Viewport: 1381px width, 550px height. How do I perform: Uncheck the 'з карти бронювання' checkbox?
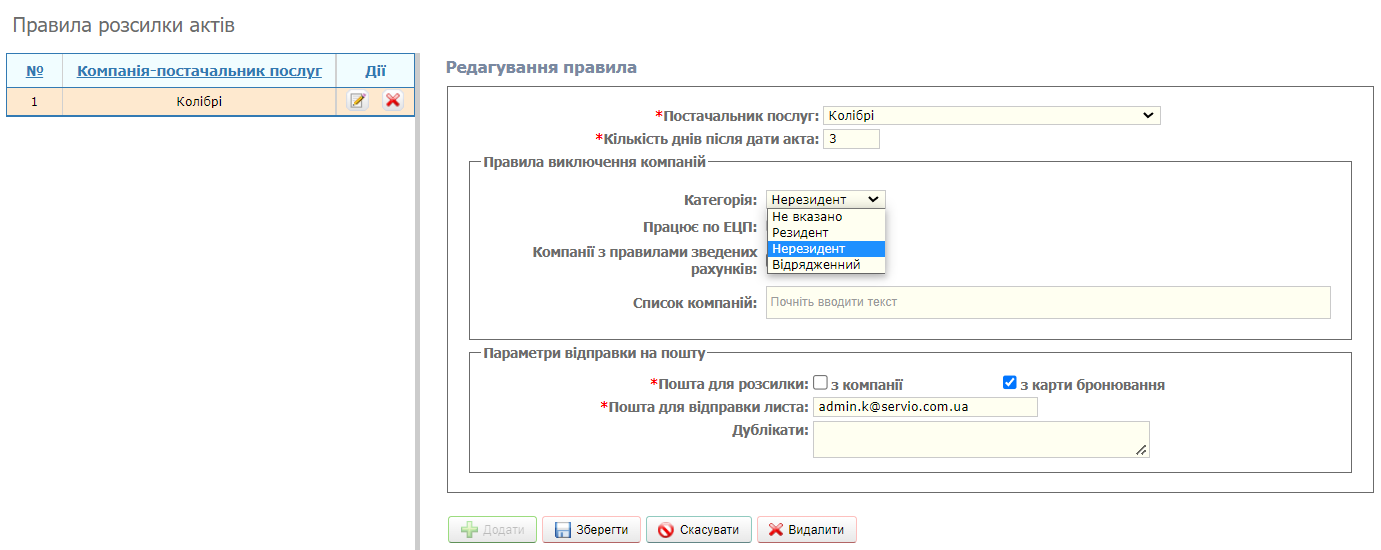tap(1009, 382)
